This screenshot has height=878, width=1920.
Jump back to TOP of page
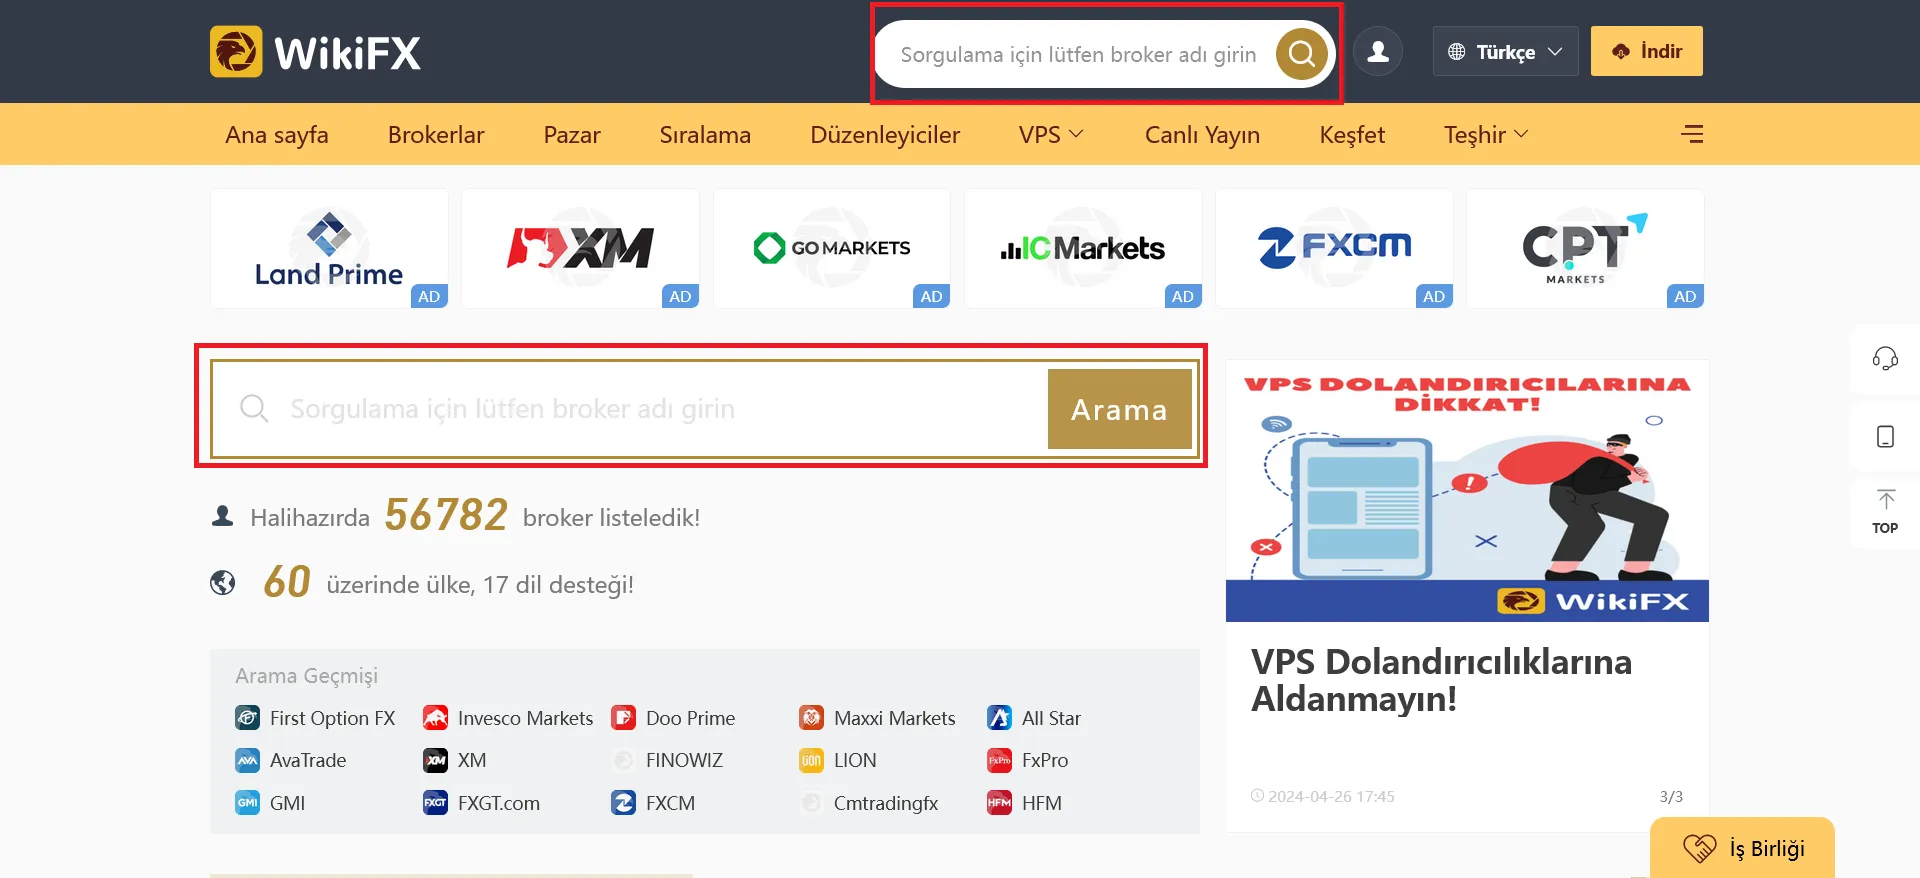tap(1885, 512)
